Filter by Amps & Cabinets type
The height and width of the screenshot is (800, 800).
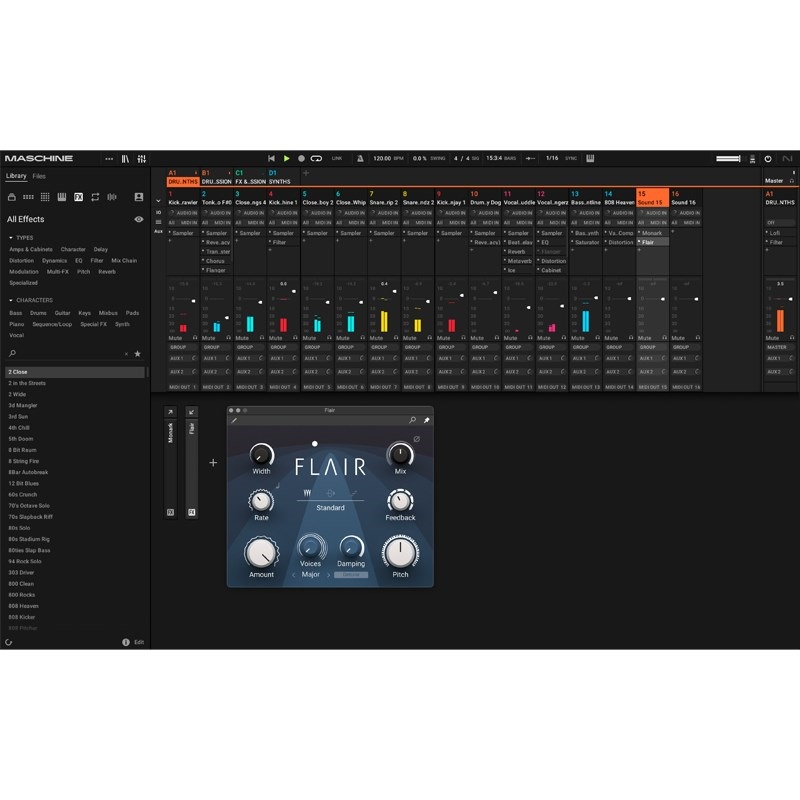pos(31,249)
